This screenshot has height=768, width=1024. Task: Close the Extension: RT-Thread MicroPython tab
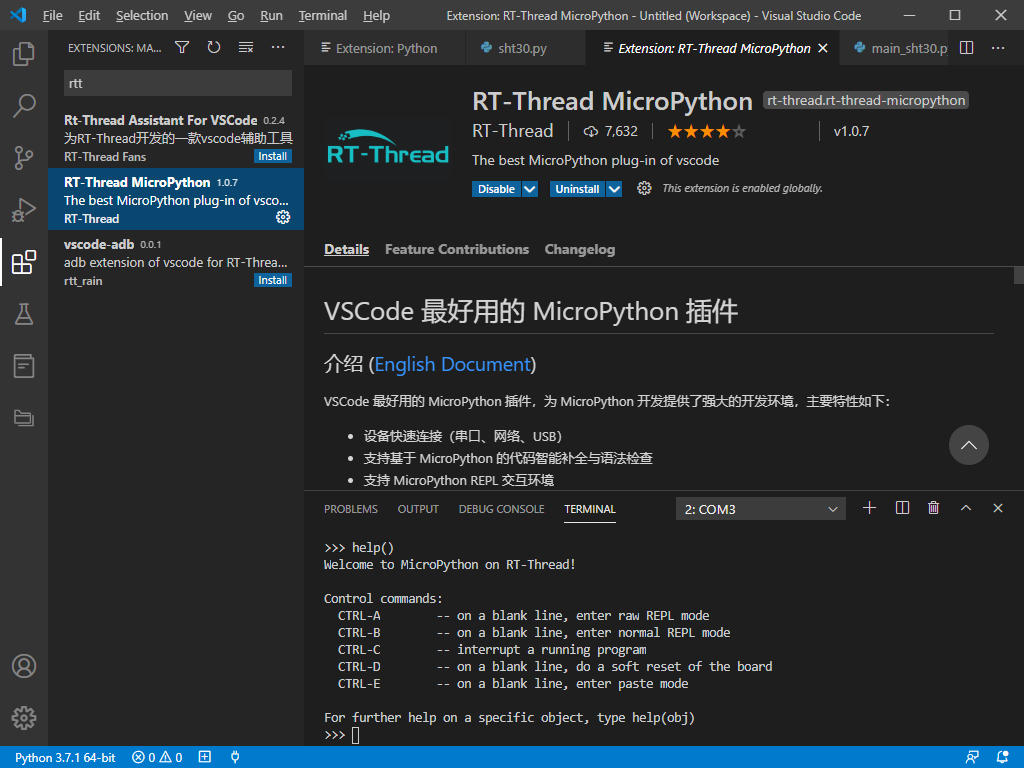click(823, 48)
